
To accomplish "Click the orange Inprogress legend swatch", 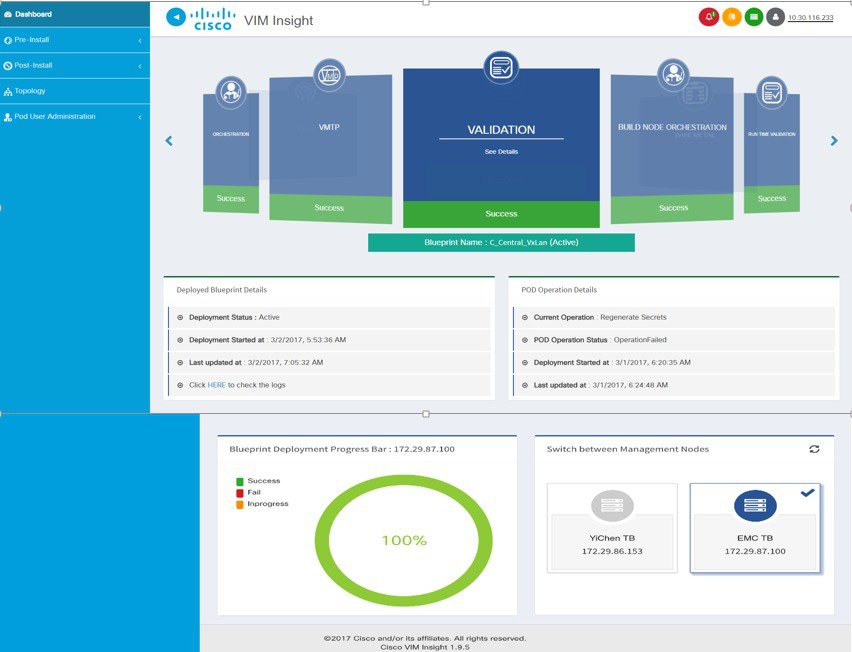I will point(240,504).
